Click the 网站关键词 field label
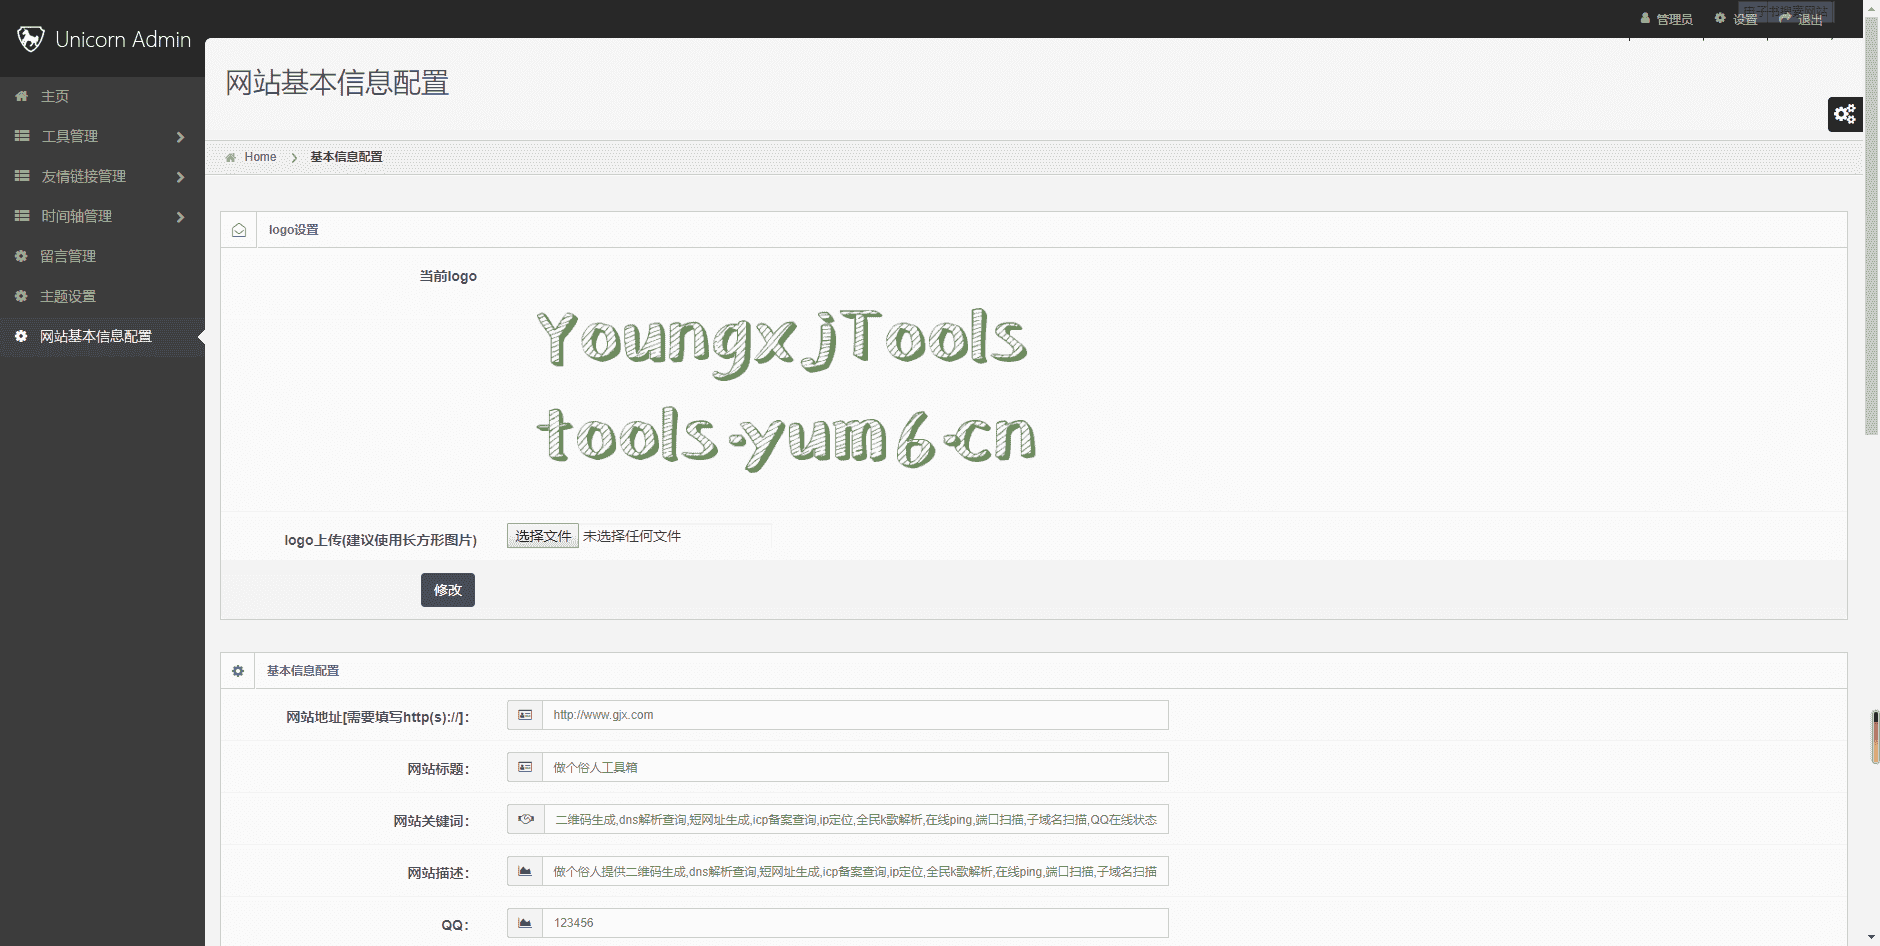Screen dimensions: 1880x946 (x=431, y=821)
